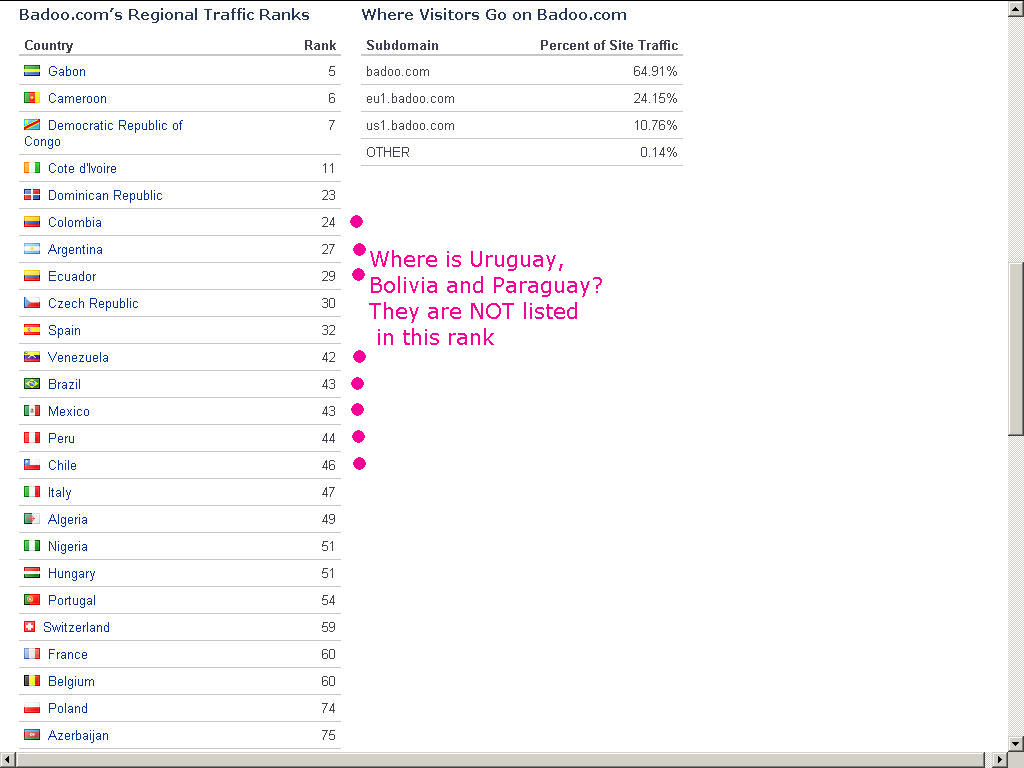This screenshot has height=768, width=1024.
Task: Click the Peru flag icon
Action: click(32, 438)
